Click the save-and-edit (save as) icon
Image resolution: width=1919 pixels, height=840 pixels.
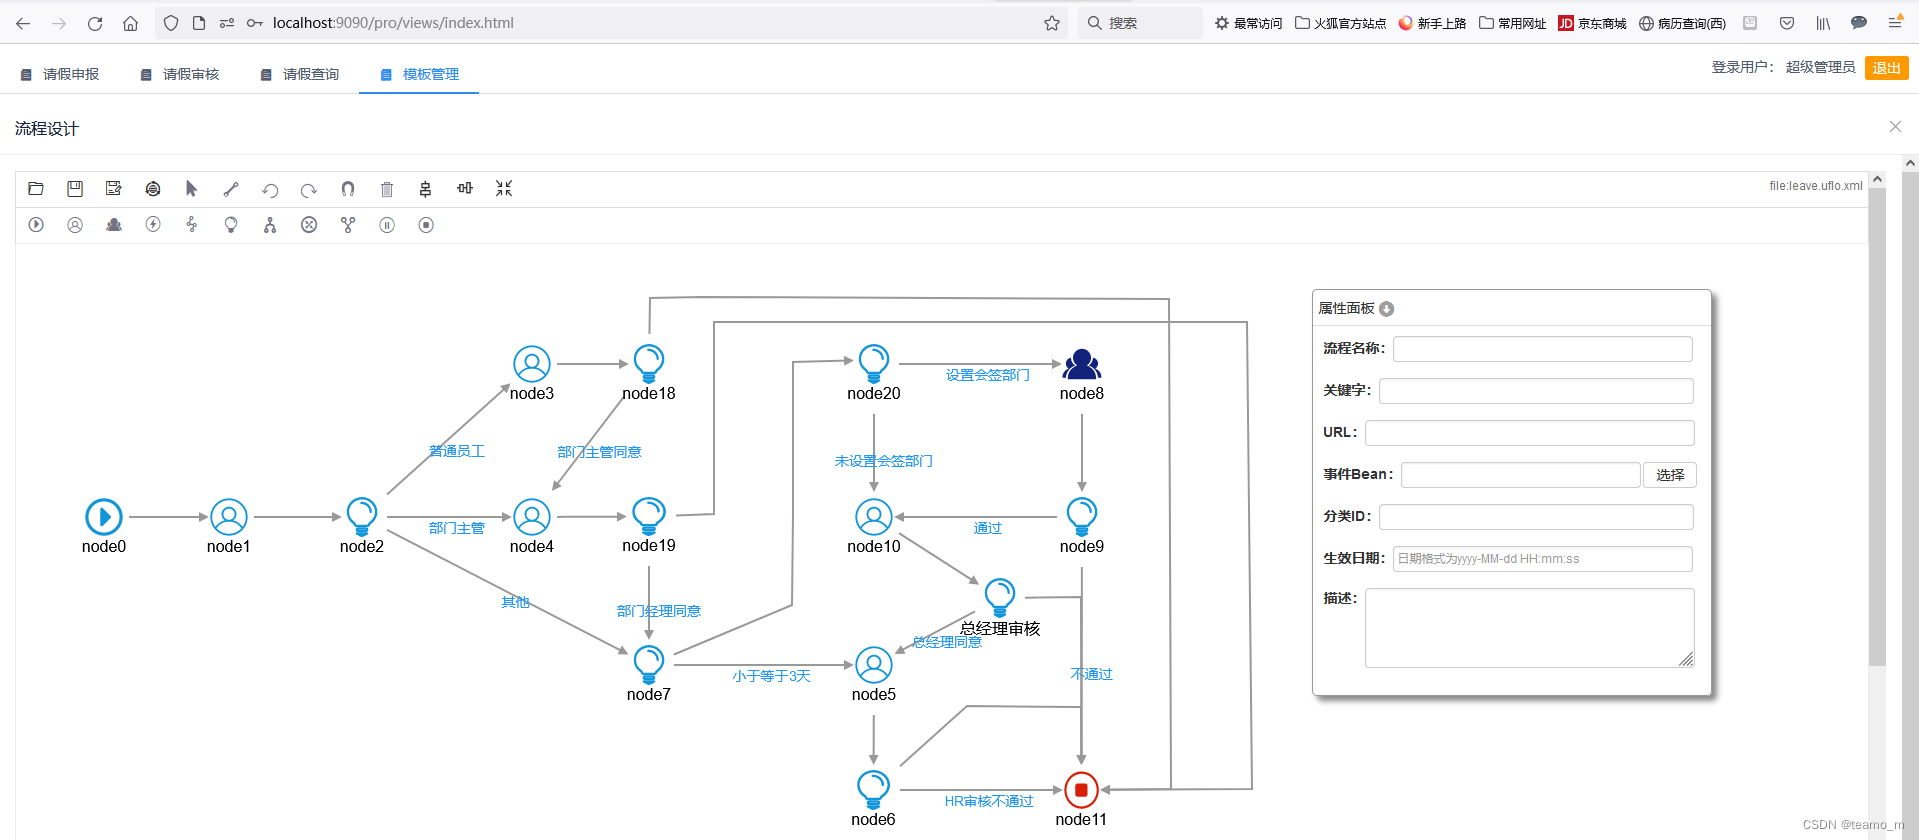pos(114,188)
